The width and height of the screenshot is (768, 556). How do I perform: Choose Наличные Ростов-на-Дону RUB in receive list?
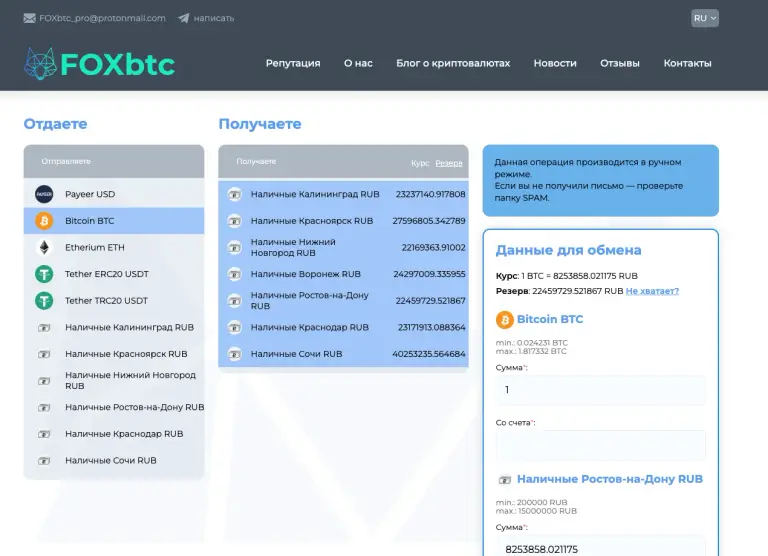click(343, 300)
